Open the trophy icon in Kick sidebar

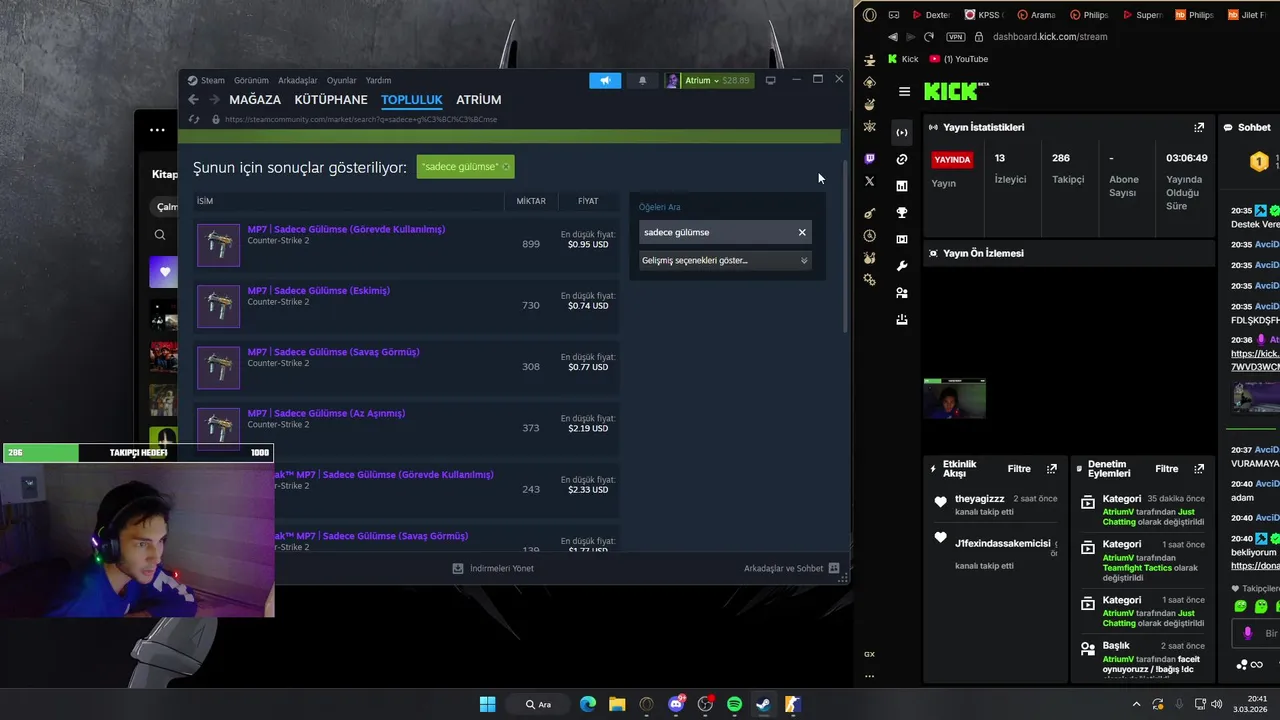pos(902,212)
